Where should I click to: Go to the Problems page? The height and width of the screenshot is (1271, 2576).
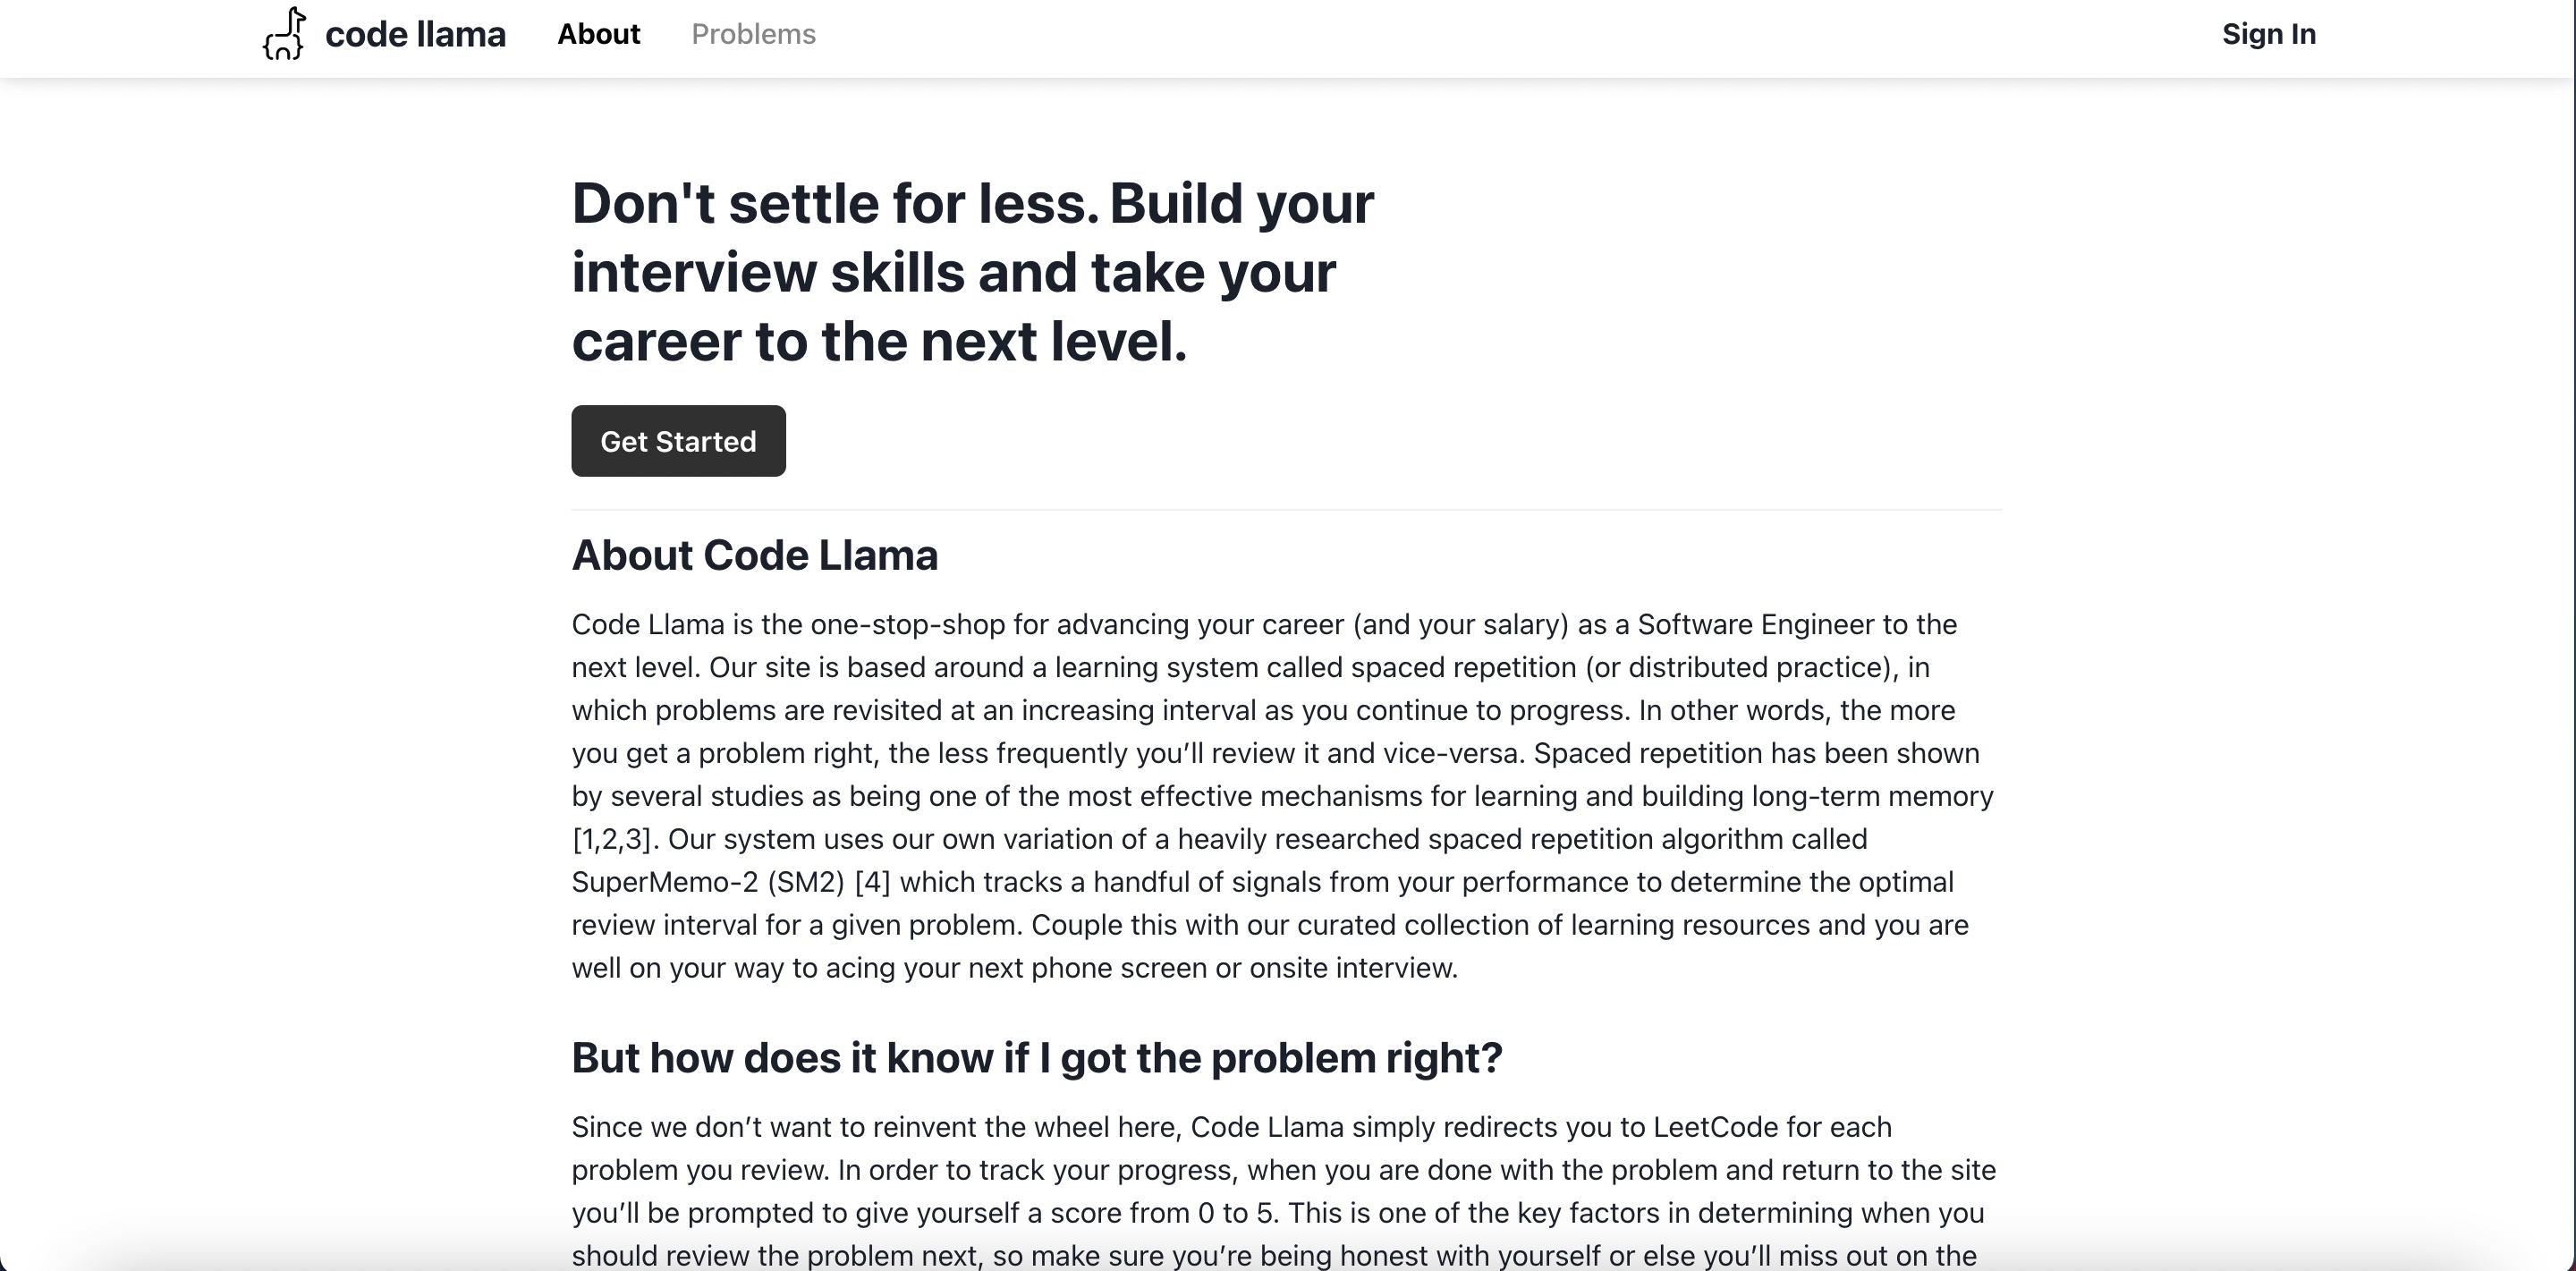click(753, 34)
